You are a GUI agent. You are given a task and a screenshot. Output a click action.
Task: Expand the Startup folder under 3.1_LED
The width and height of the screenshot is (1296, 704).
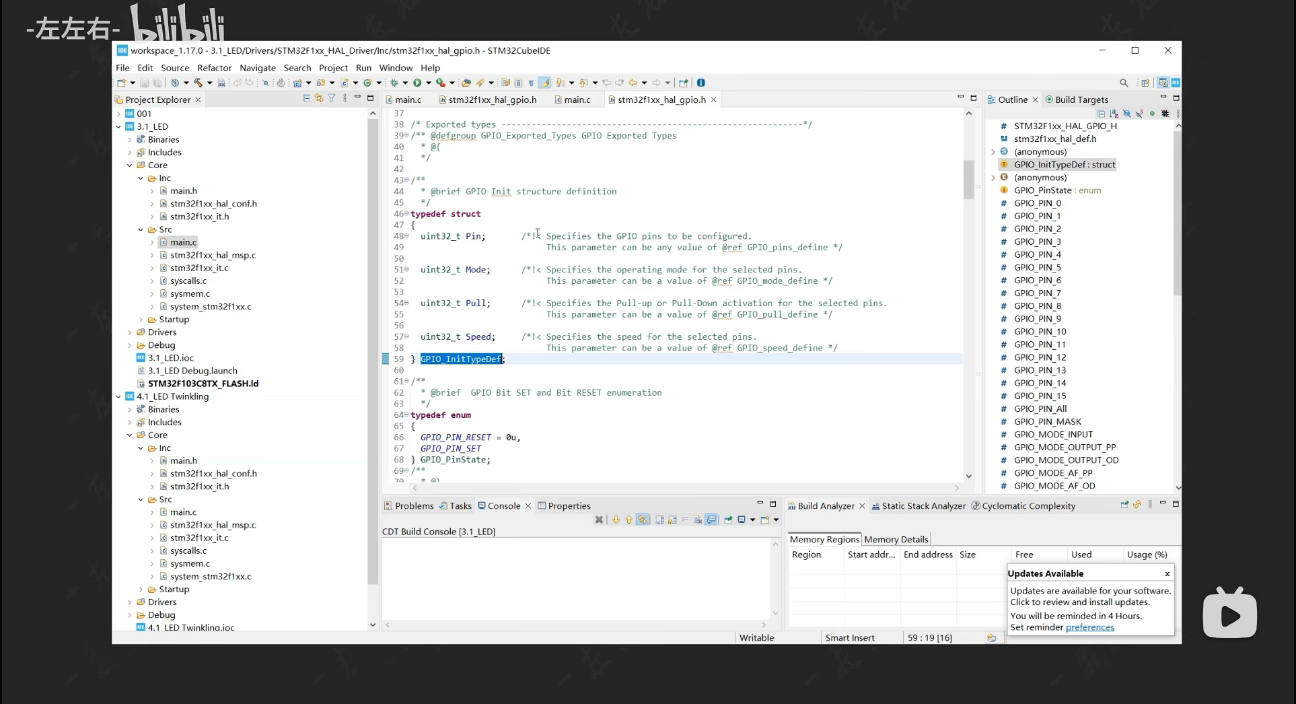[x=141, y=320]
